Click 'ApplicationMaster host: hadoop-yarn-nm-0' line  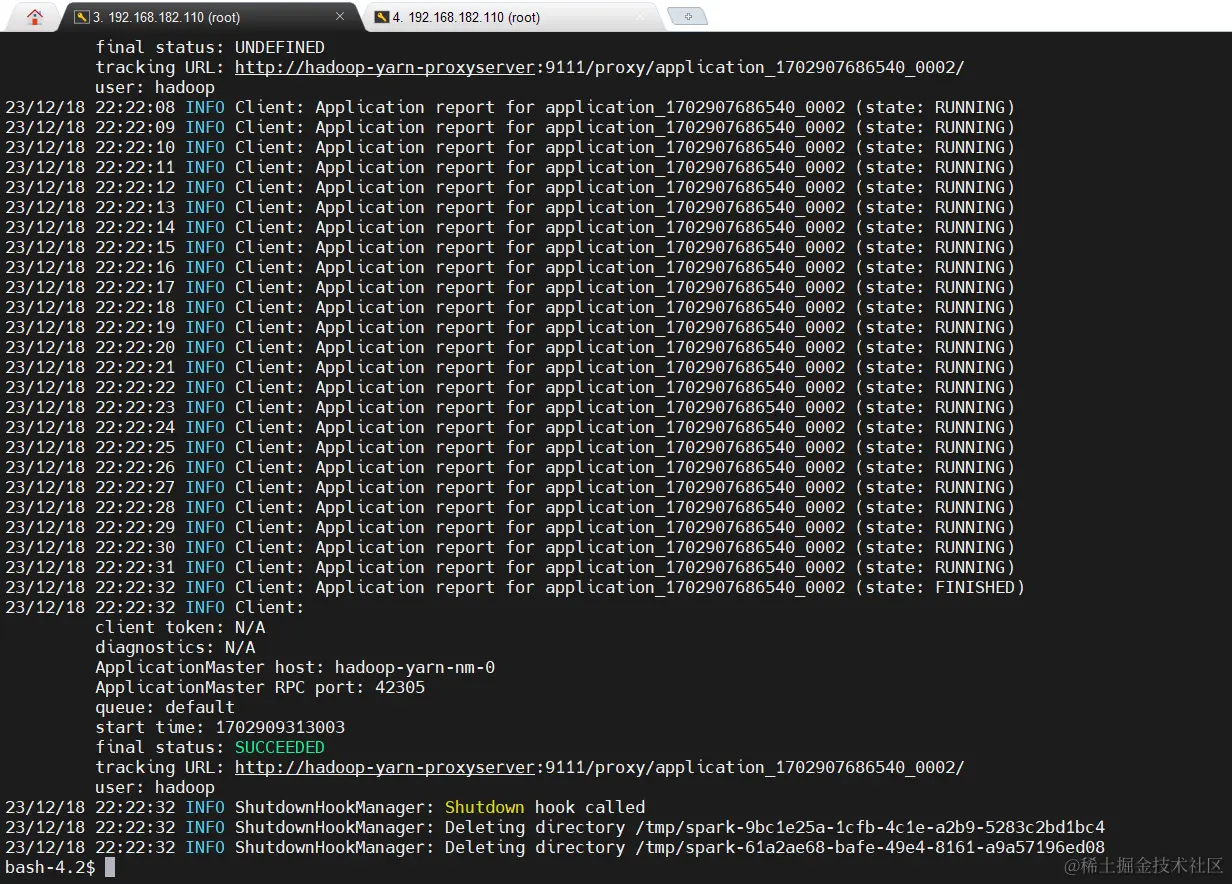(295, 667)
